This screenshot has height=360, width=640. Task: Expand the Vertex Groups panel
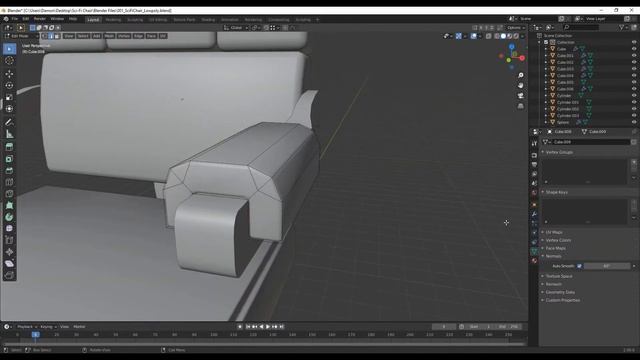559,152
